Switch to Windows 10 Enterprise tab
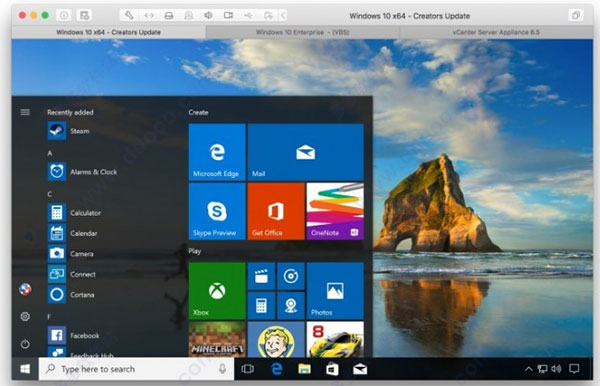600x386 pixels. point(302,32)
